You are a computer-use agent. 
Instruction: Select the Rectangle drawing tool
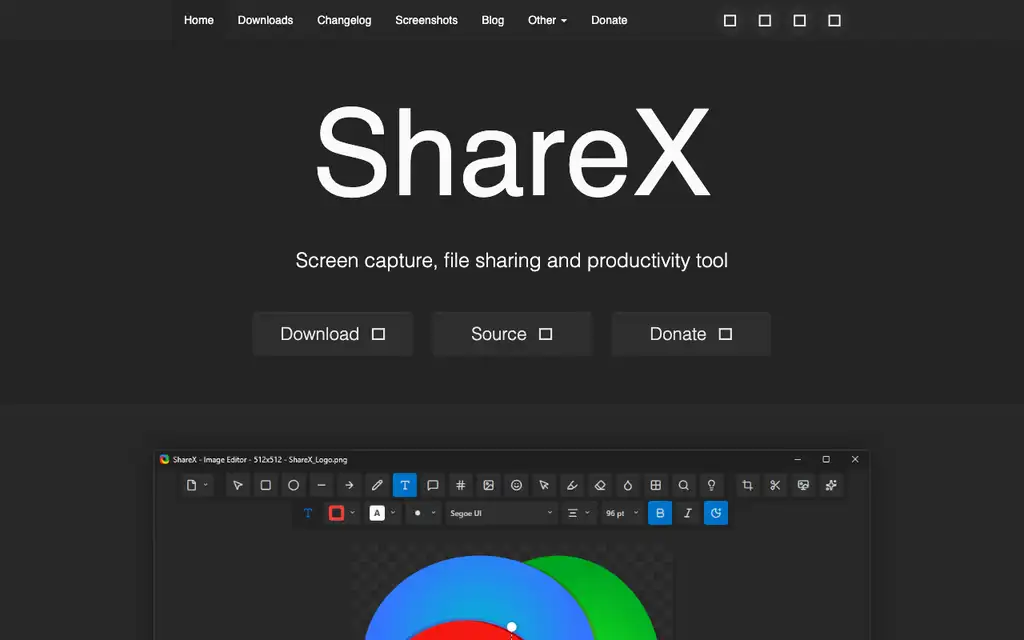tap(266, 485)
